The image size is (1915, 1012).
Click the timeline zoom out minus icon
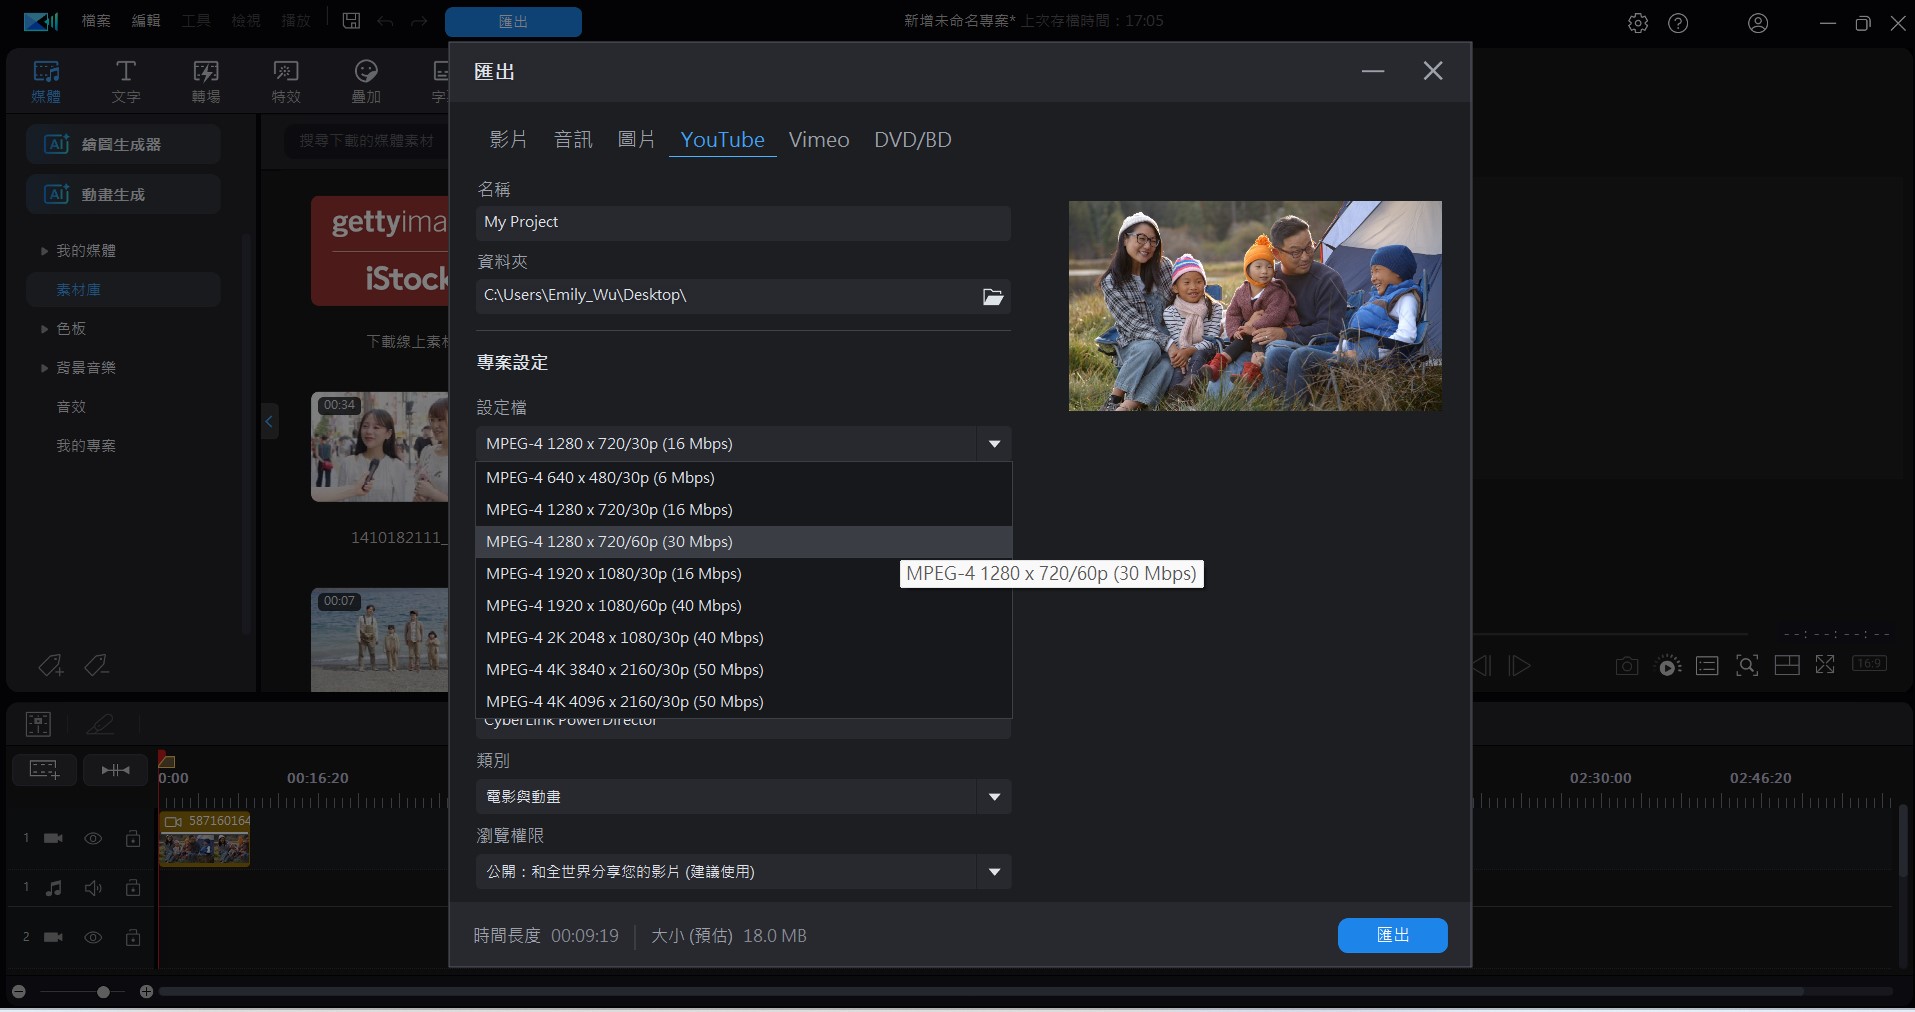[x=19, y=992]
